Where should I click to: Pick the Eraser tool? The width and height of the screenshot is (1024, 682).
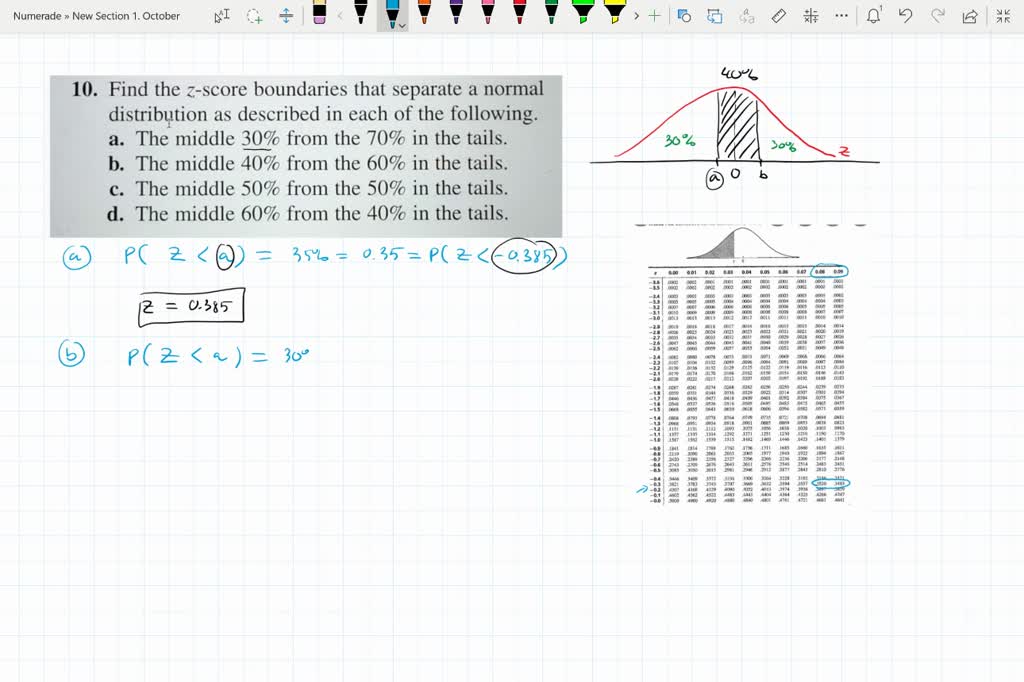(x=319, y=12)
